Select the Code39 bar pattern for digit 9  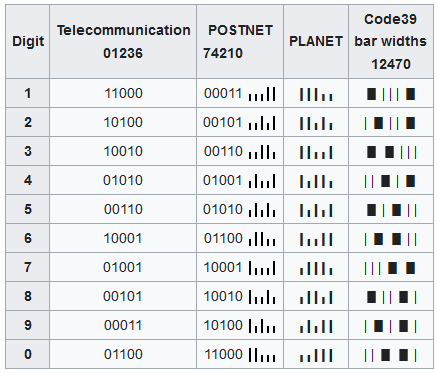pos(391,326)
